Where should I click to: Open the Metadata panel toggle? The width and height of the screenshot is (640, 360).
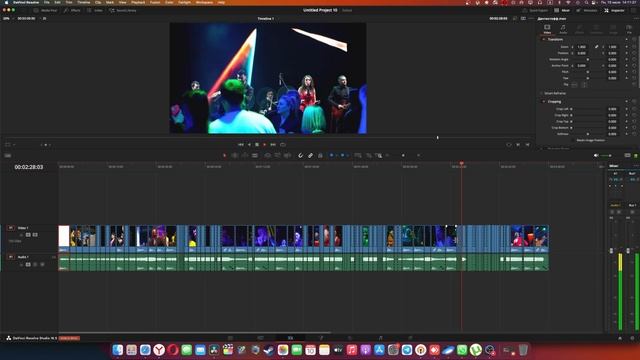[x=587, y=10]
